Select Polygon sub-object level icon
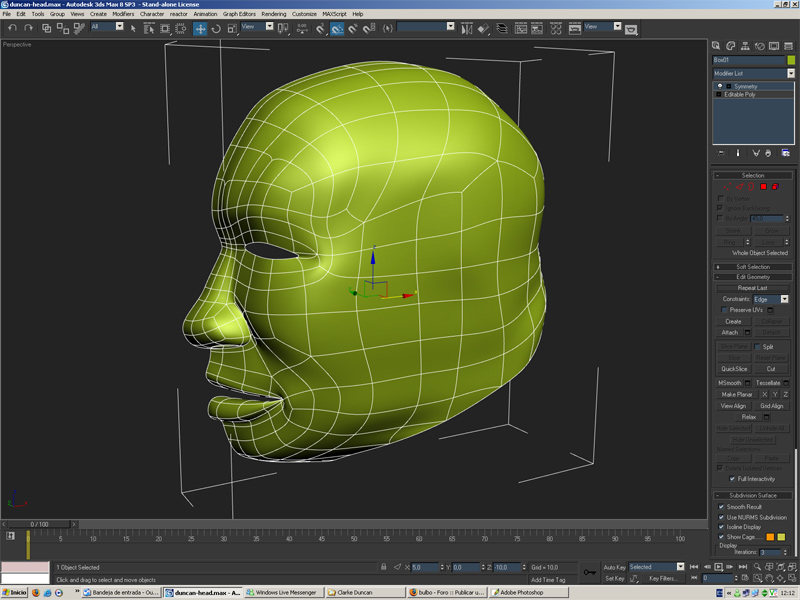Viewport: 800px width, 600px height. [x=763, y=187]
